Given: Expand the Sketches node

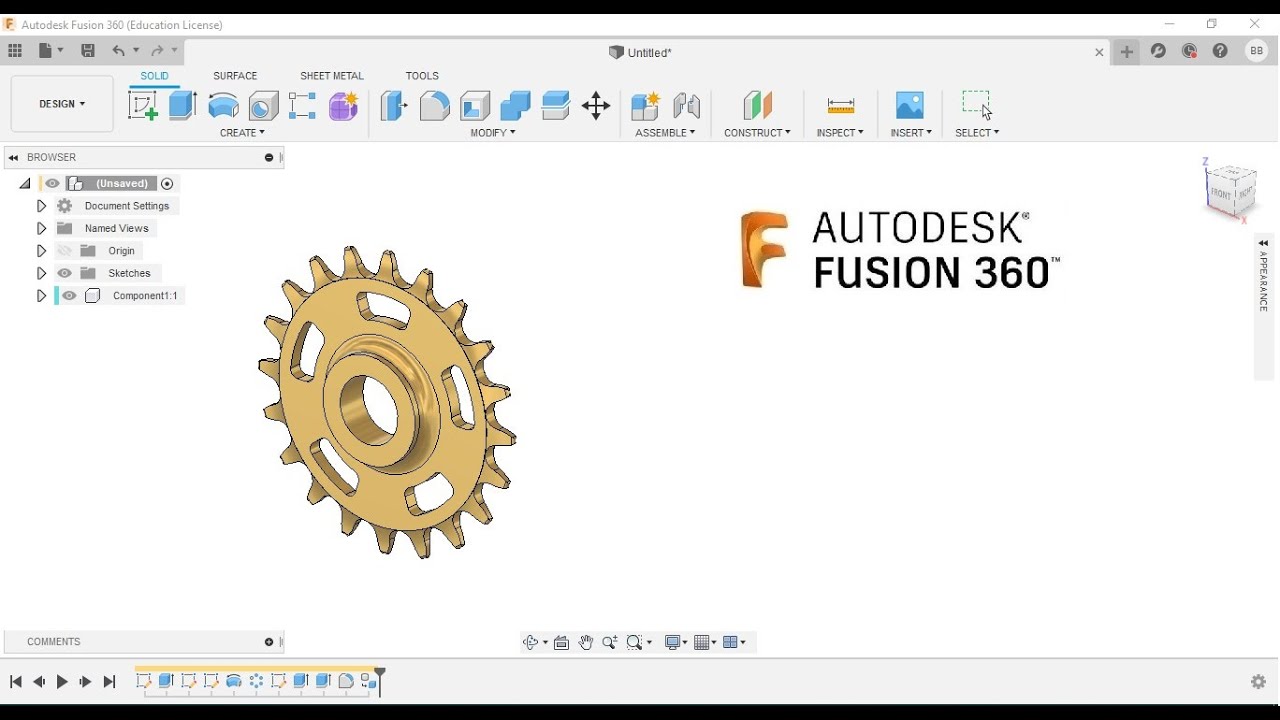Looking at the screenshot, I should pos(41,273).
